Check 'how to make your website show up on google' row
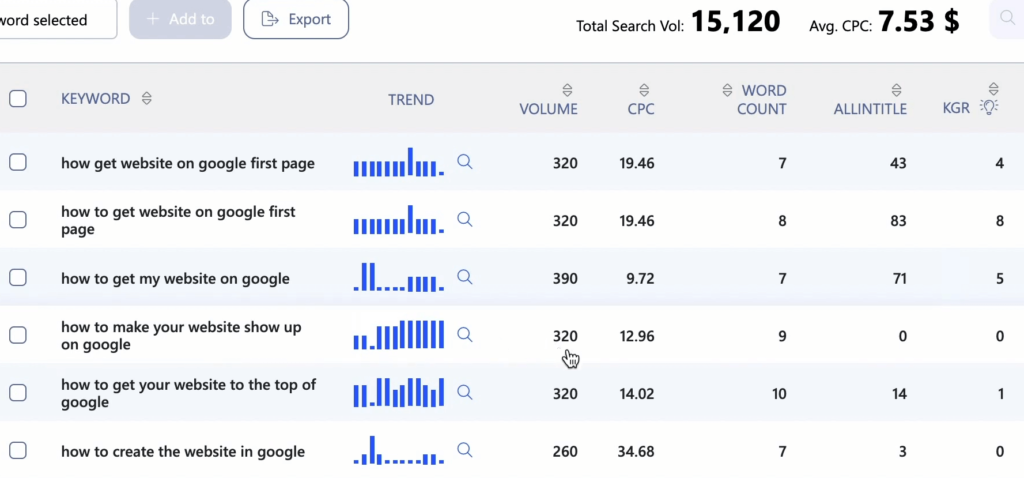This screenshot has height=478, width=1024. (18, 335)
